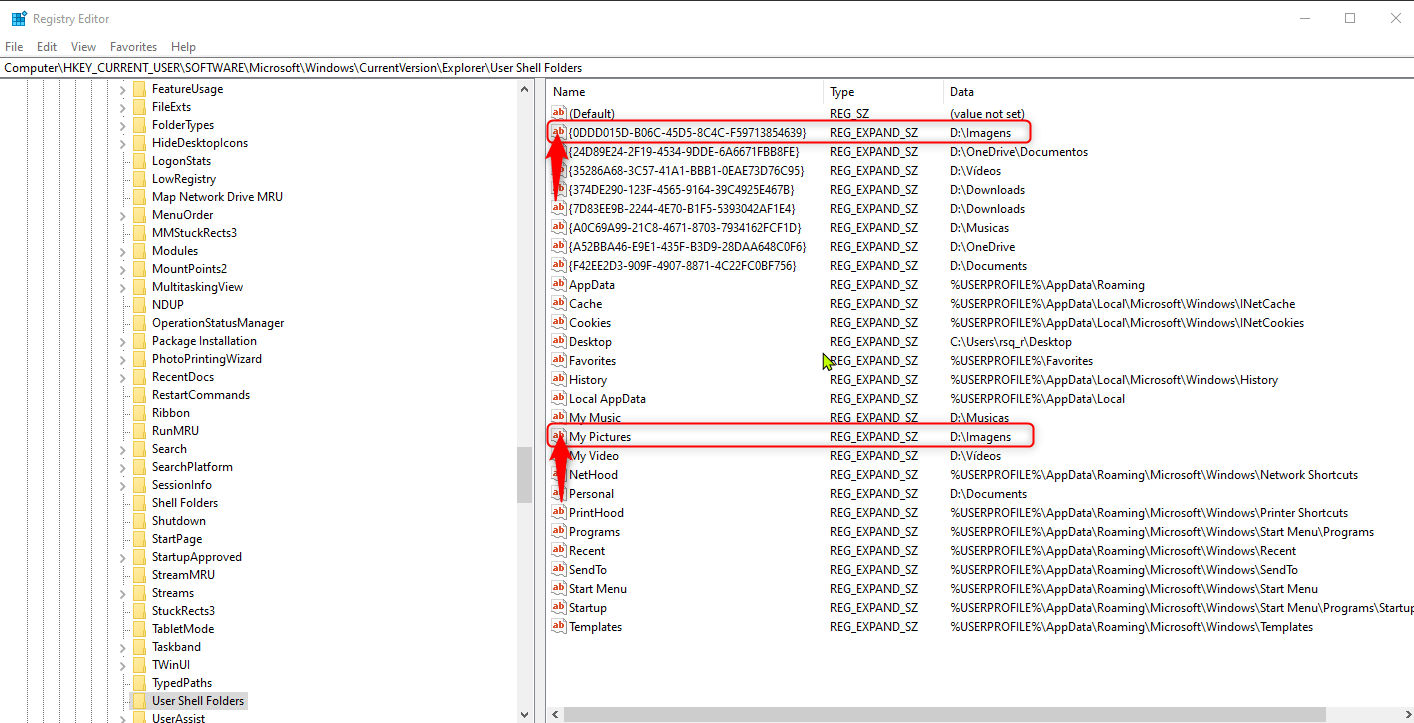Select the Map Network Drive MRU key

(x=217, y=197)
